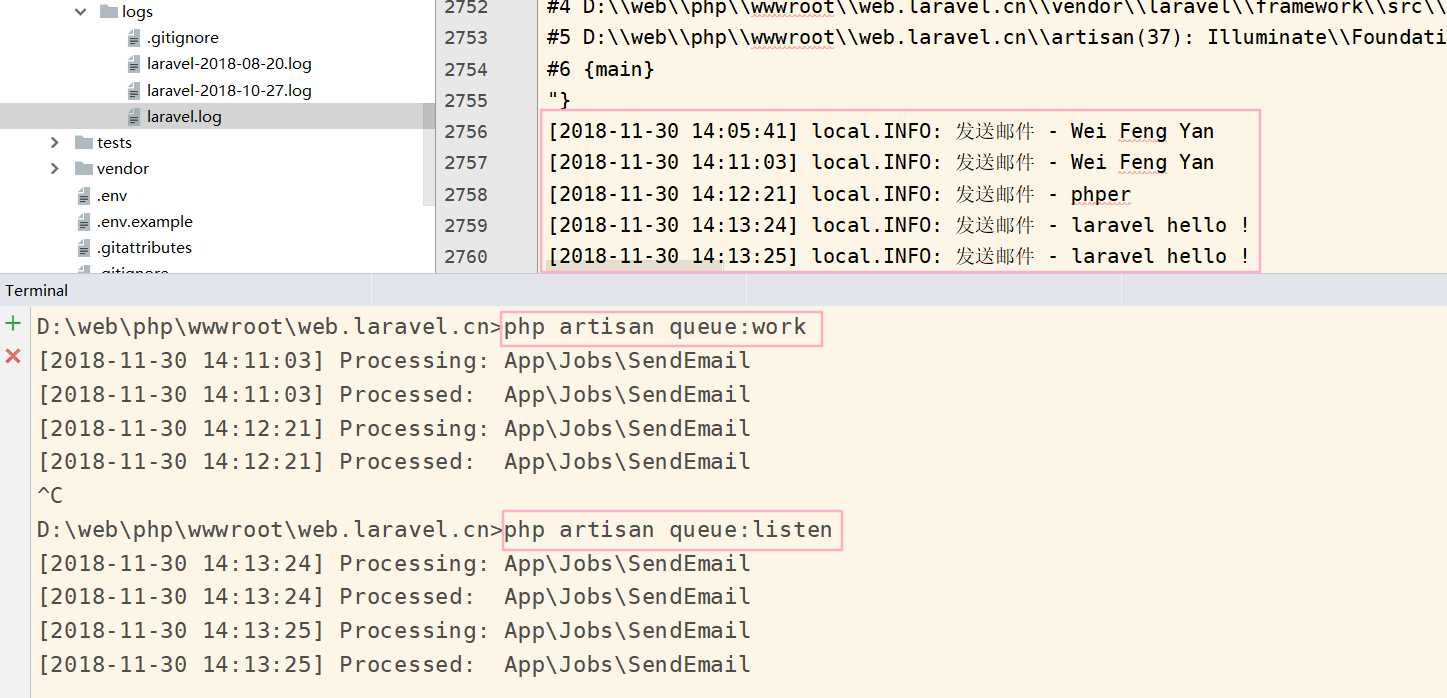This screenshot has height=698, width=1447.
Task: Click the .env file icon
Action: pyautogui.click(x=84, y=195)
